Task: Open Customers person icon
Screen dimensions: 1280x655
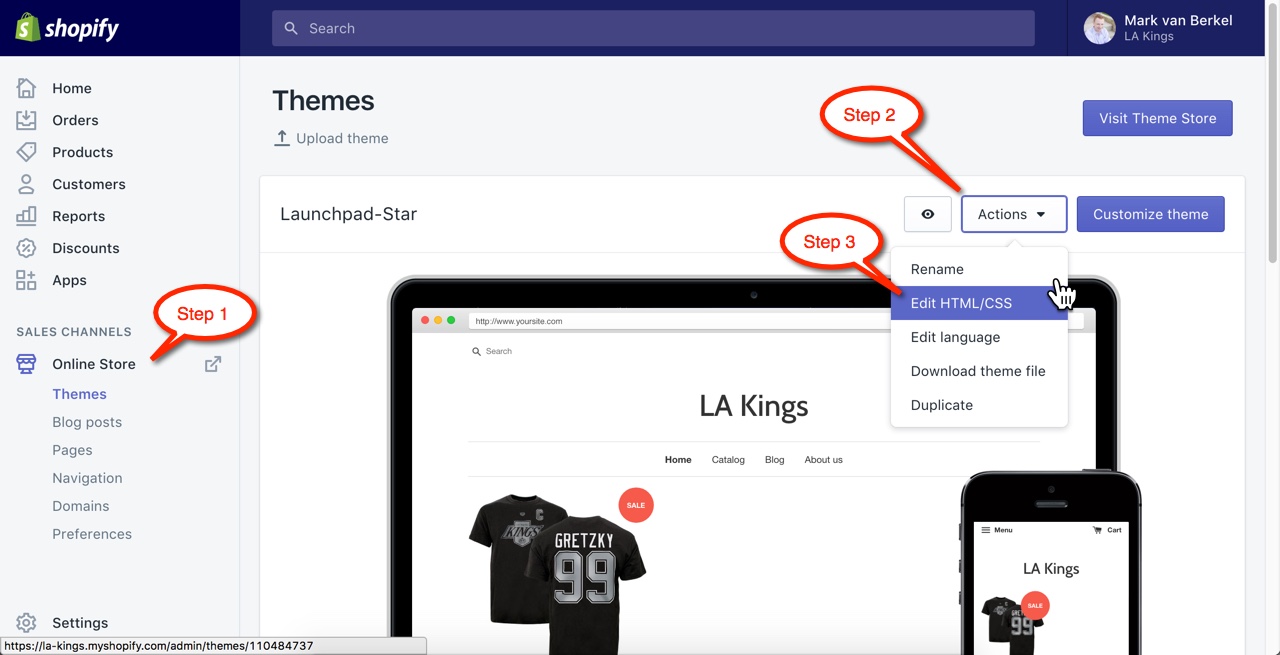Action: coord(26,184)
